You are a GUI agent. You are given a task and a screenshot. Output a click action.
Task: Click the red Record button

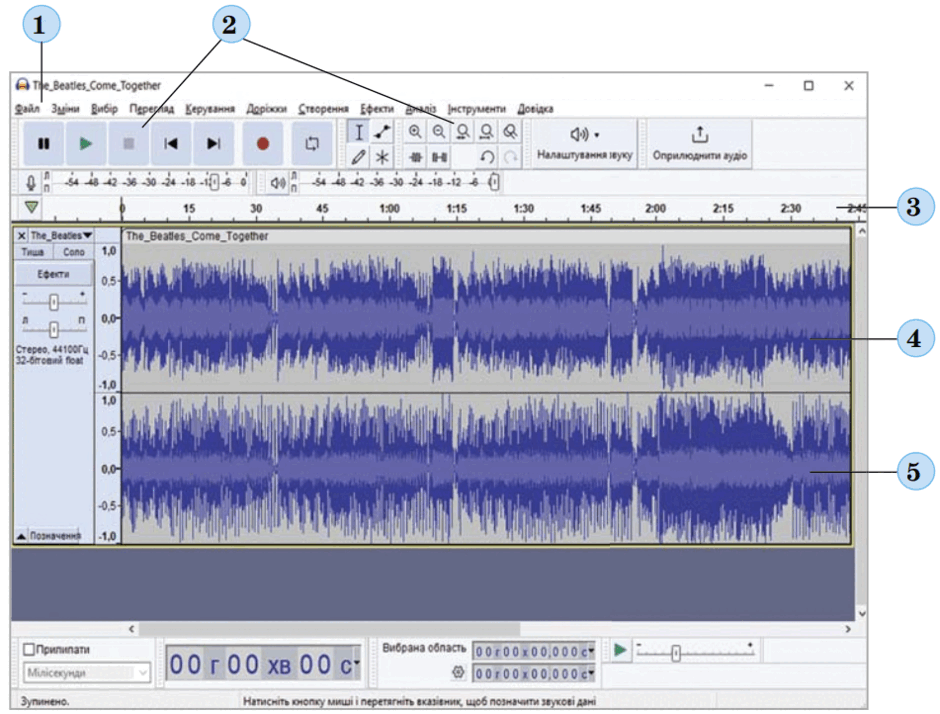(263, 144)
